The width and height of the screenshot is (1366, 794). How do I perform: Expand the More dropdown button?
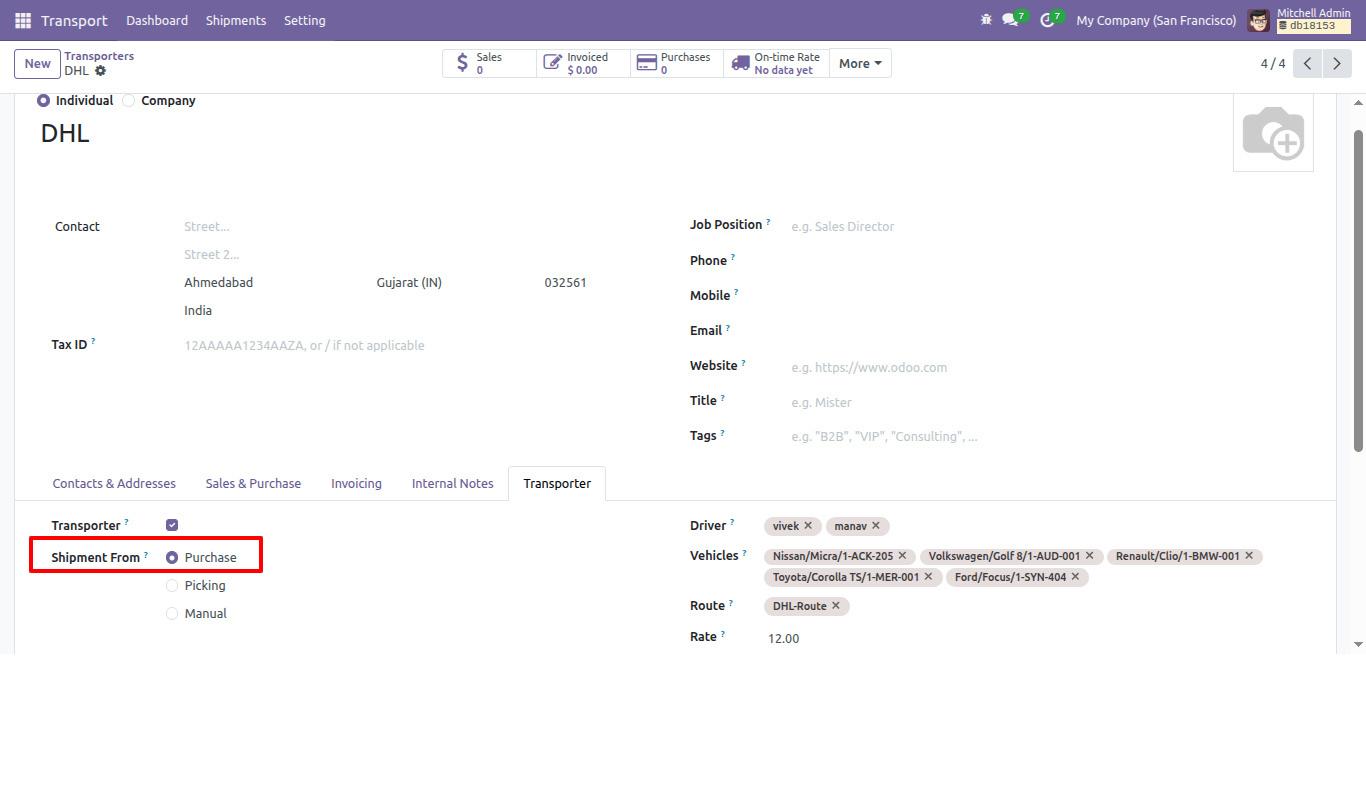coord(860,63)
